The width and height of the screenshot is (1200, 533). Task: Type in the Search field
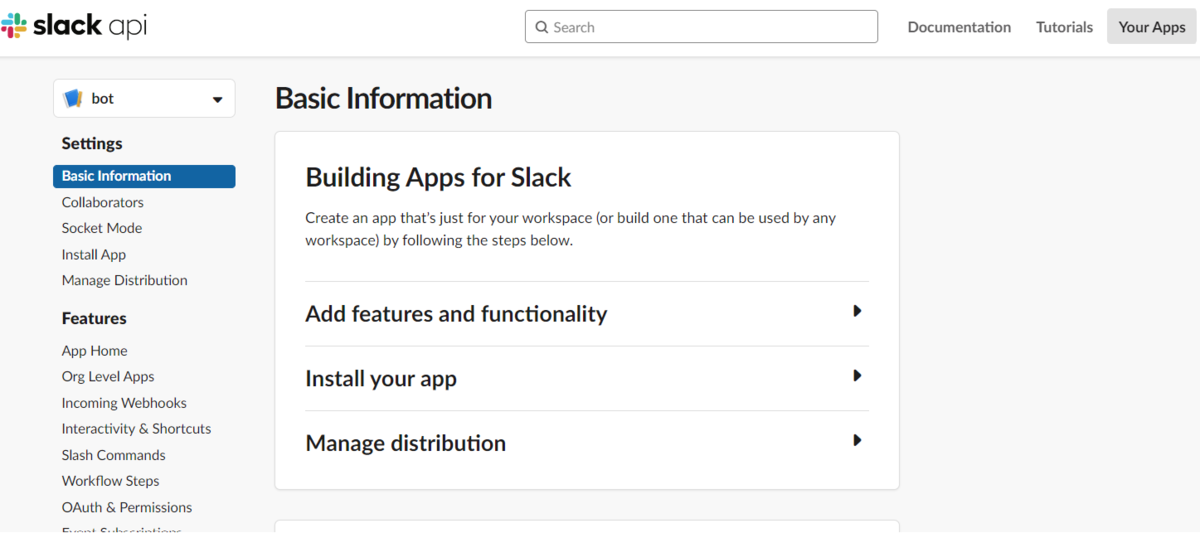(x=710, y=27)
